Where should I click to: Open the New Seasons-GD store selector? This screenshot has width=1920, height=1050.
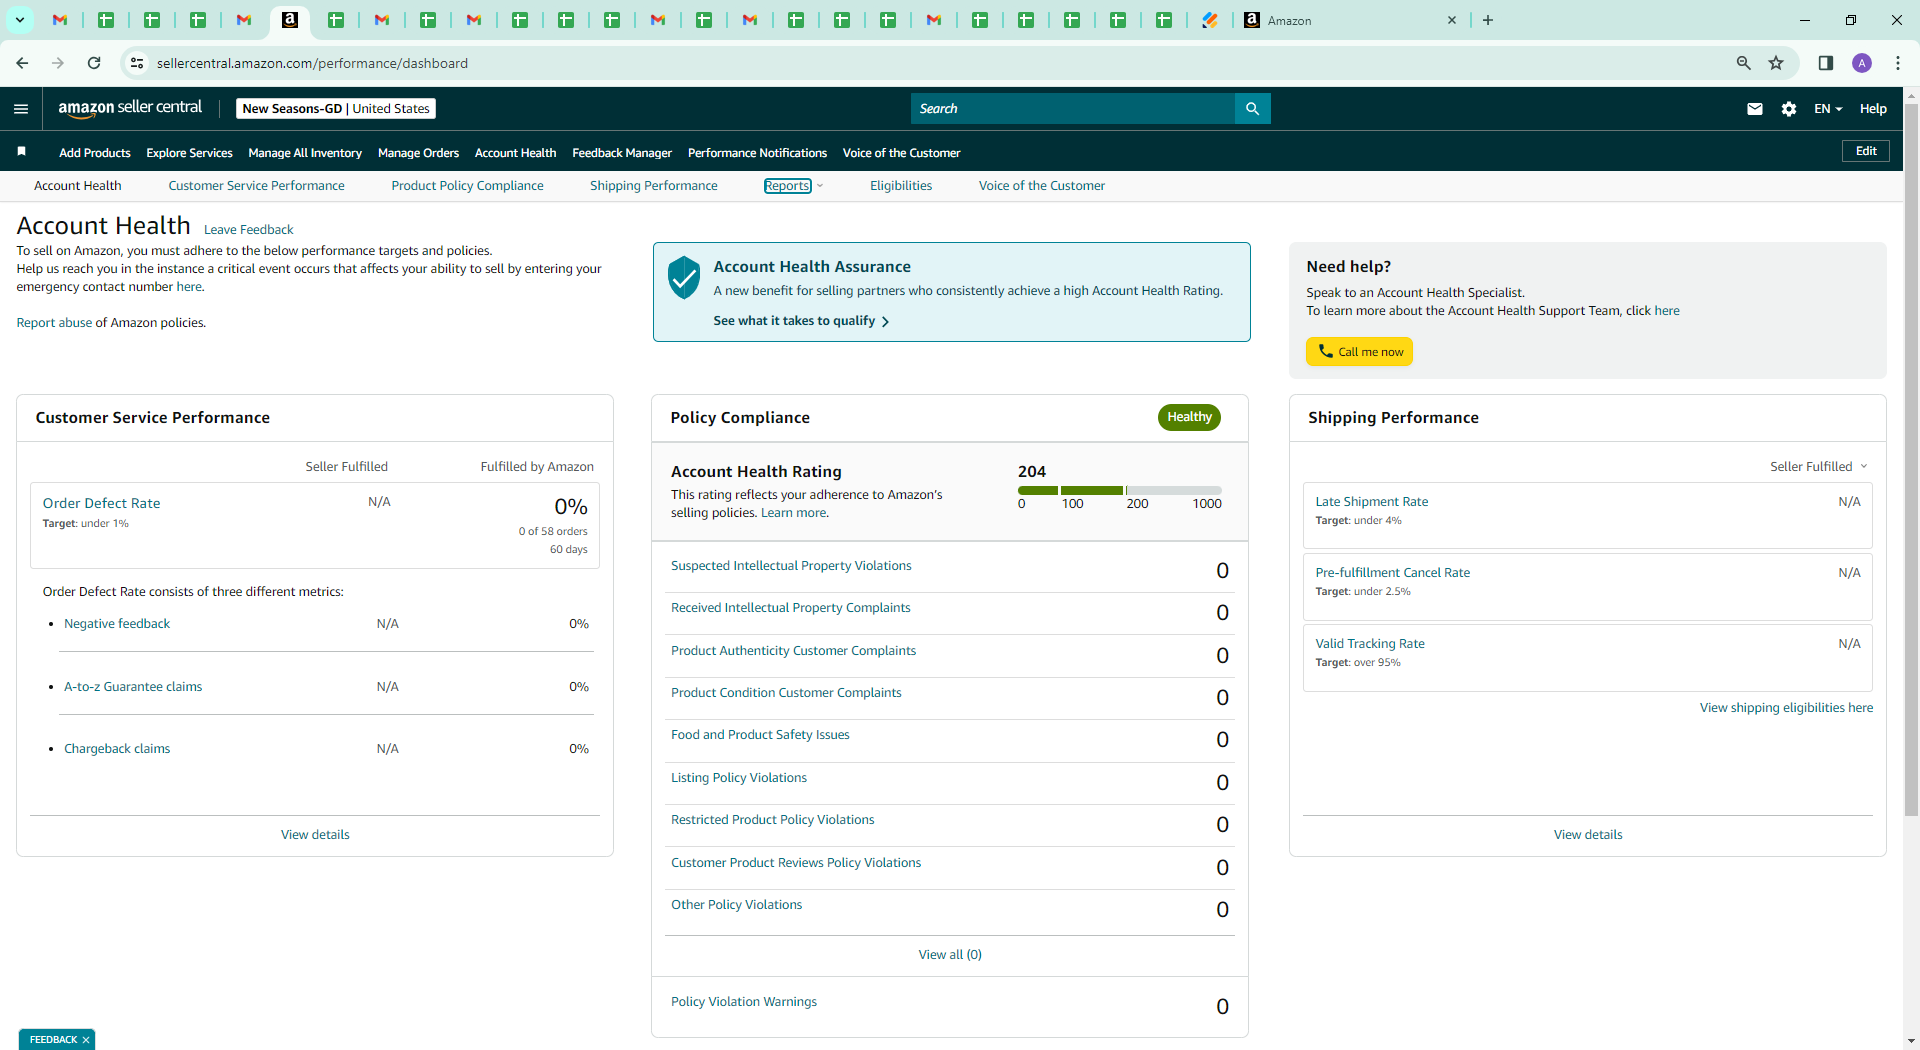336,109
